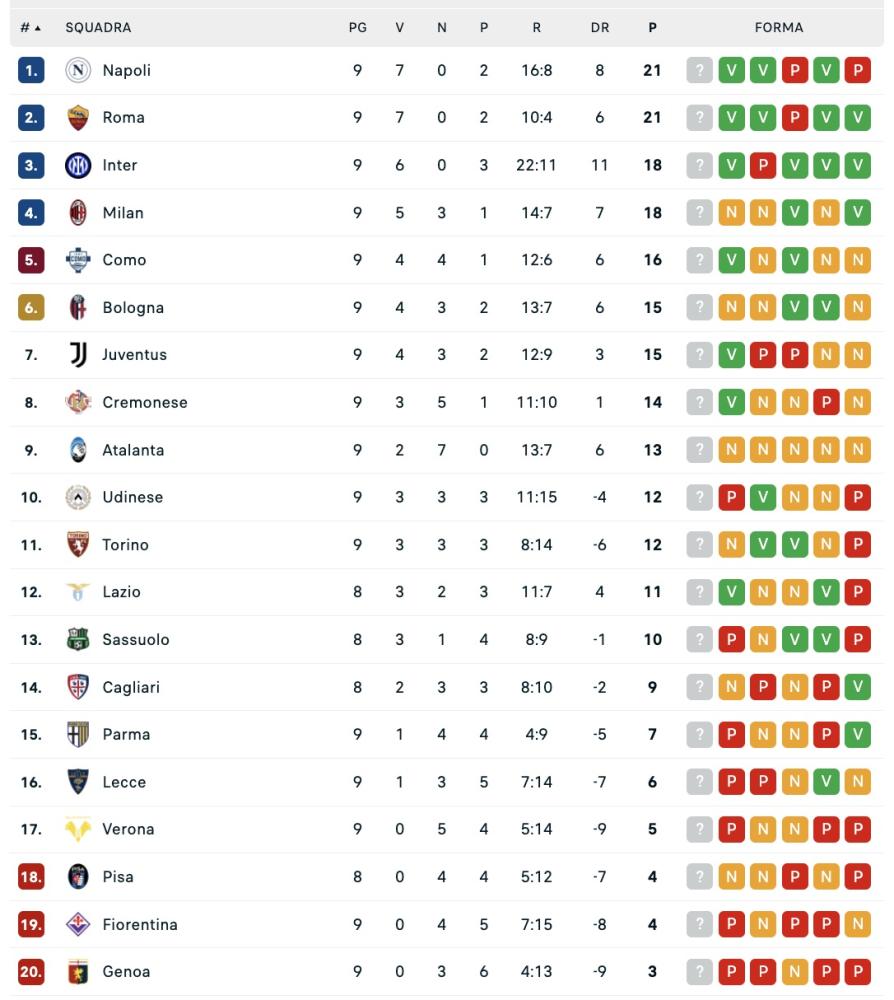
Task: Click the Juventus club logo
Action: tap(78, 355)
